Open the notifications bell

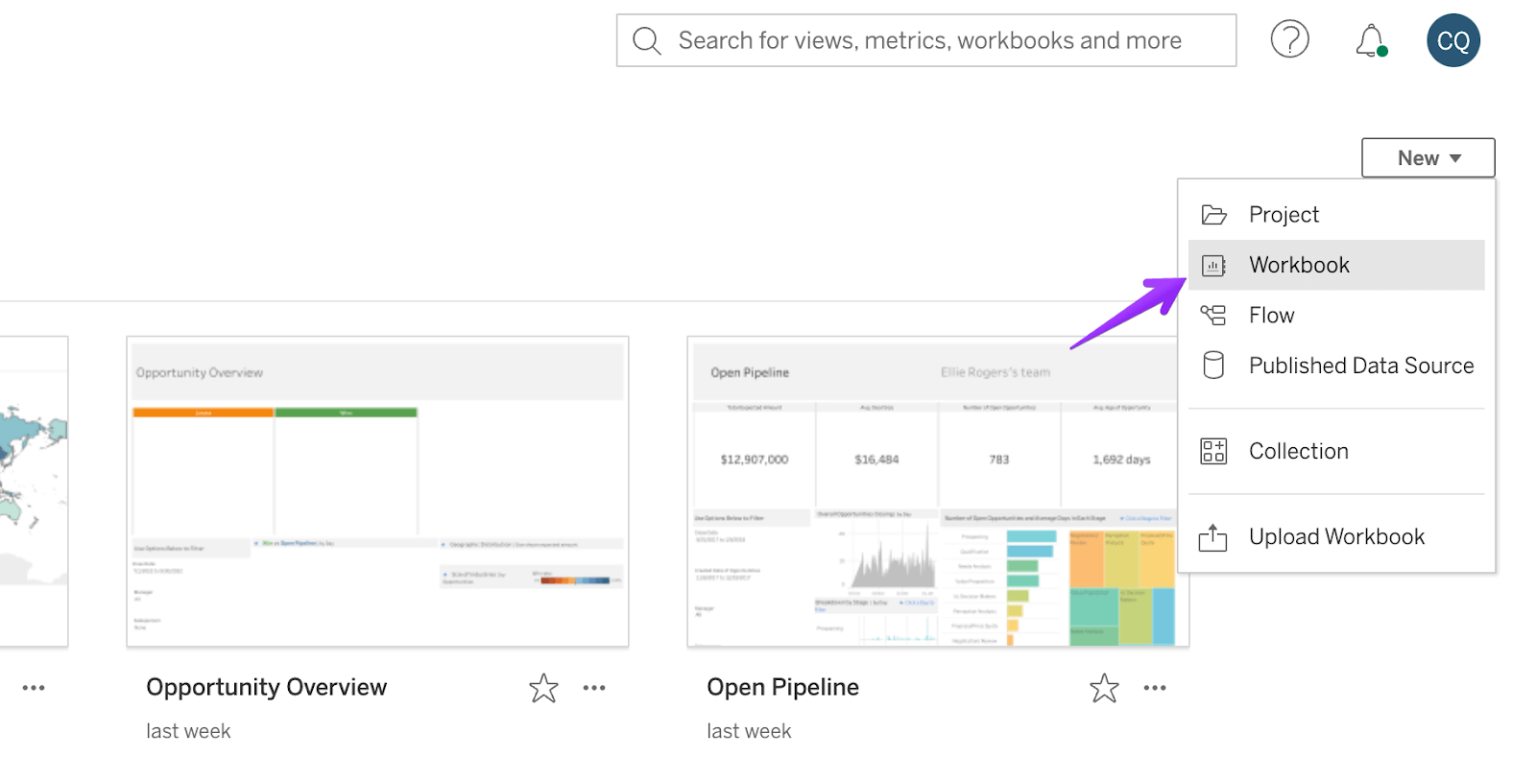pos(1369,40)
